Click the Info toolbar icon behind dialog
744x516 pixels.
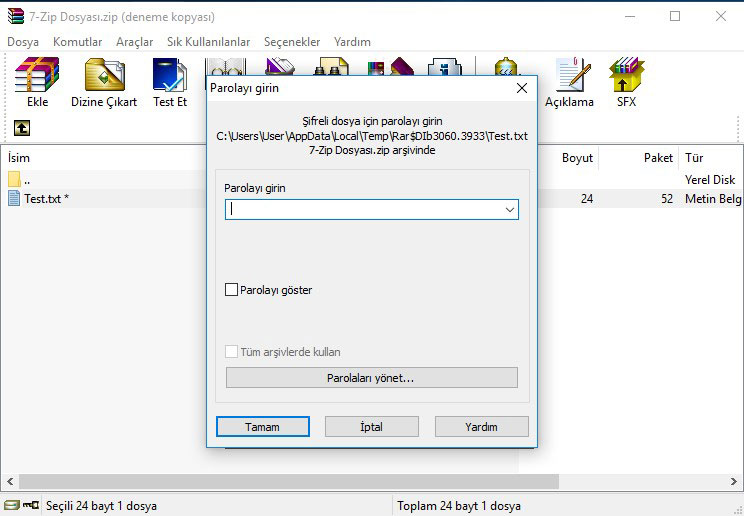pyautogui.click(x=445, y=66)
